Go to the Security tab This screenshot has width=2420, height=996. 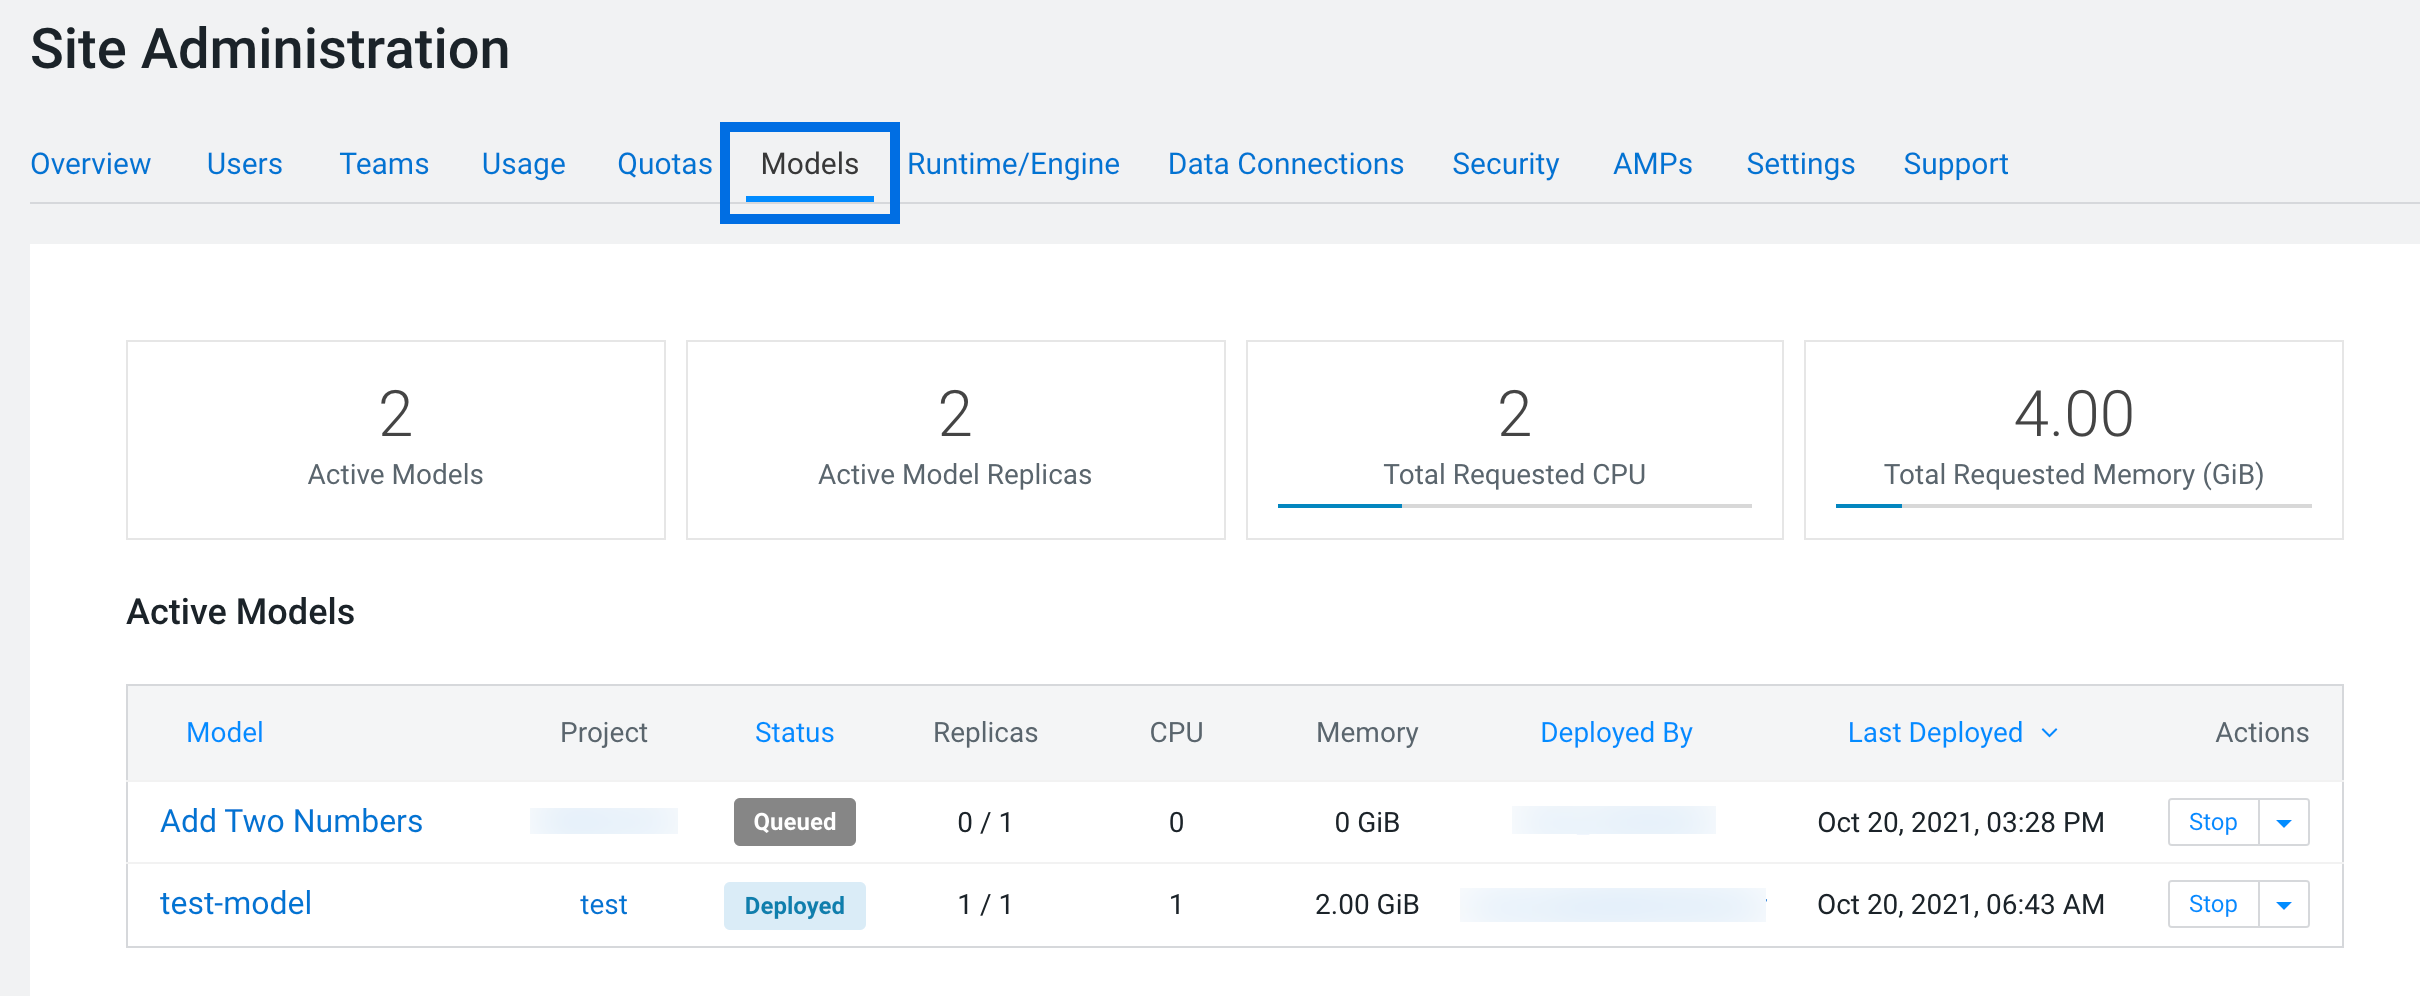coord(1505,164)
